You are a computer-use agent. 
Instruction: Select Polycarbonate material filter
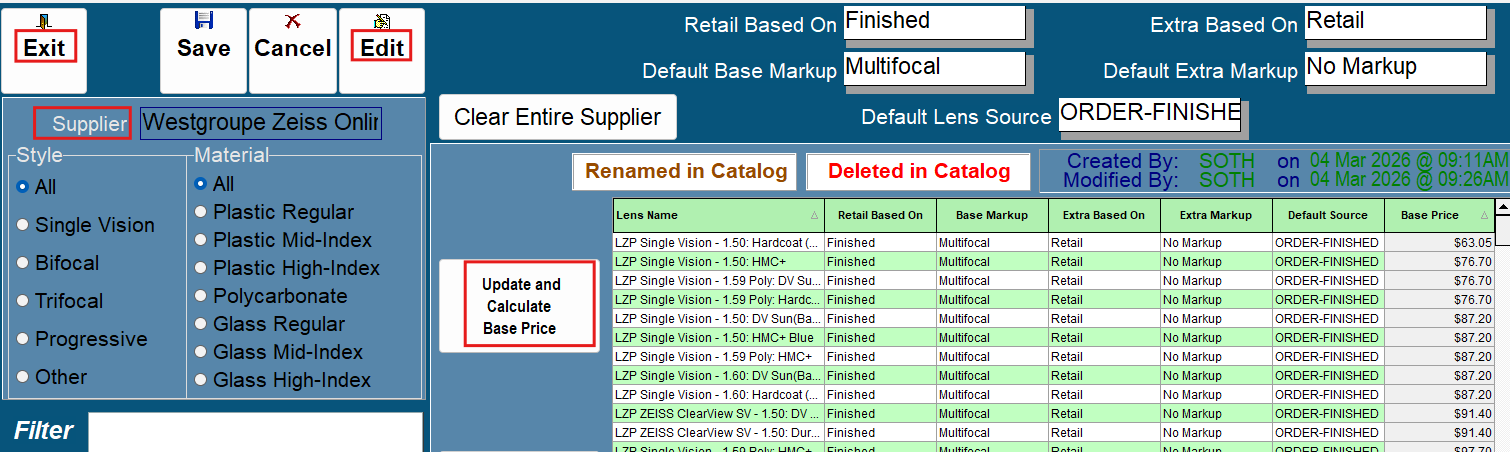point(200,296)
